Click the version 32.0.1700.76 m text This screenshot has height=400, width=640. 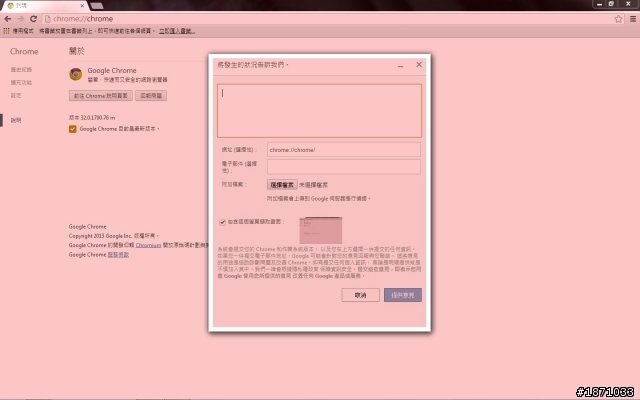click(92, 118)
